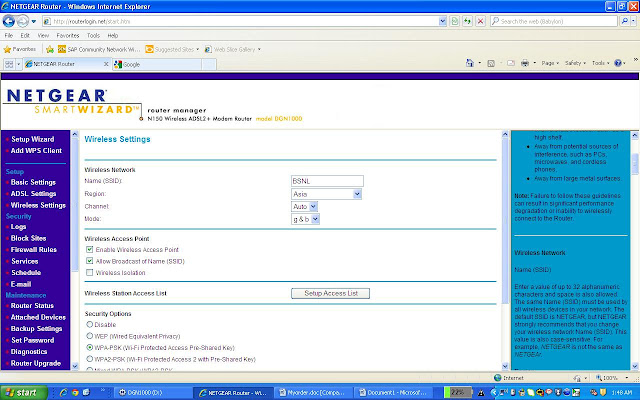Open SAP Community Network favorites link

[99, 49]
